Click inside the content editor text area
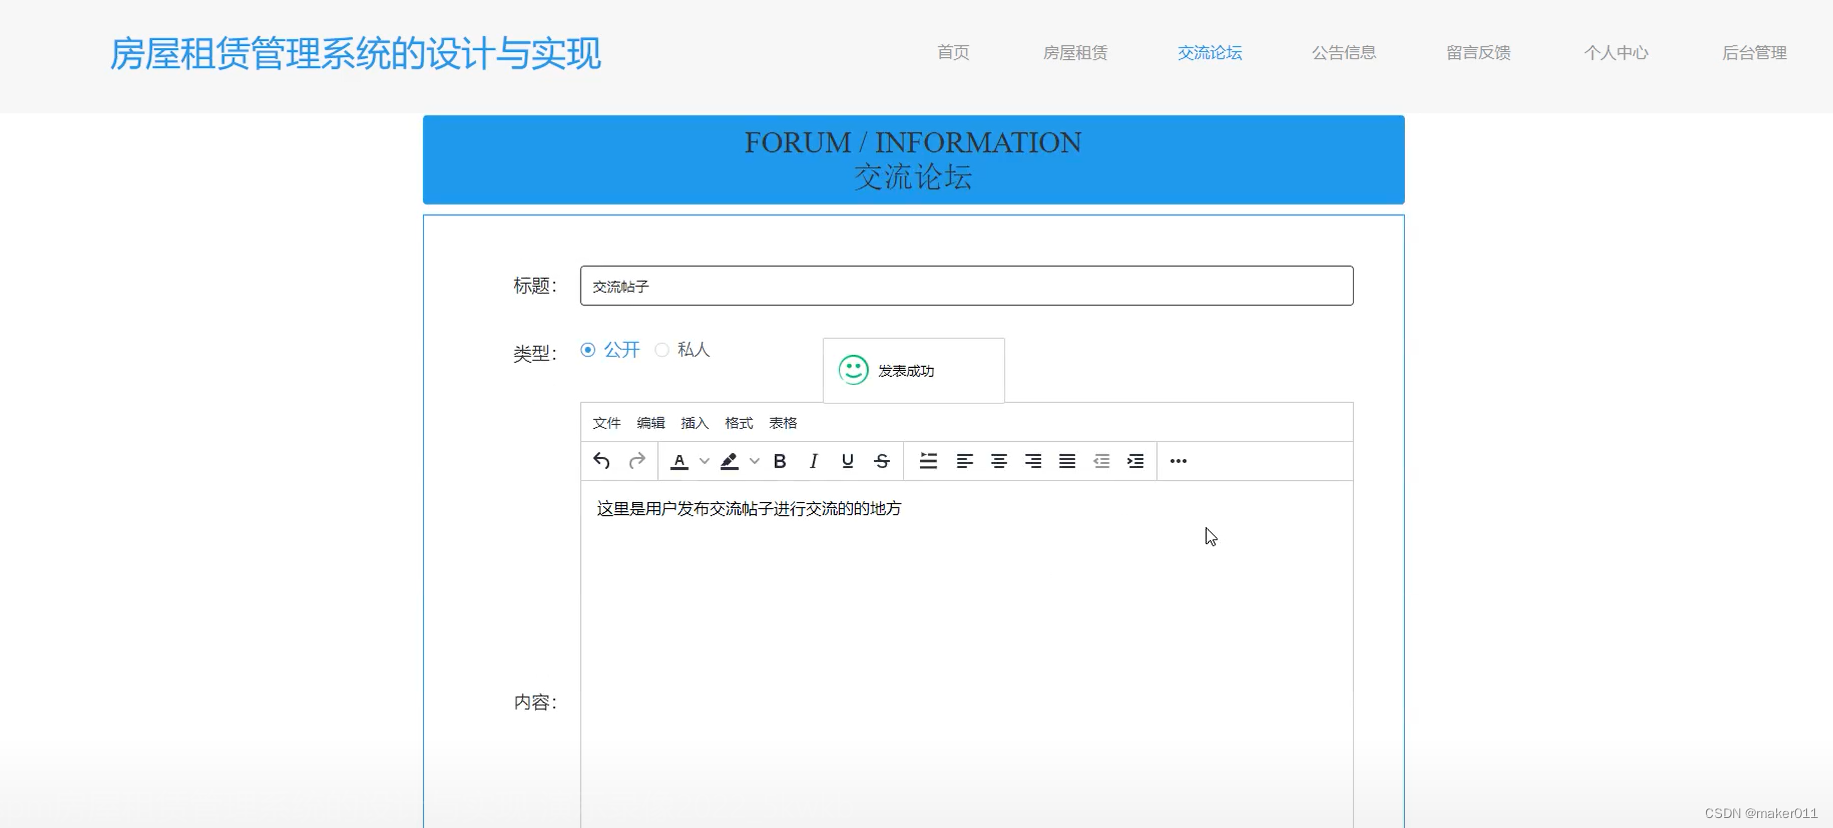This screenshot has width=1833, height=828. [967, 654]
